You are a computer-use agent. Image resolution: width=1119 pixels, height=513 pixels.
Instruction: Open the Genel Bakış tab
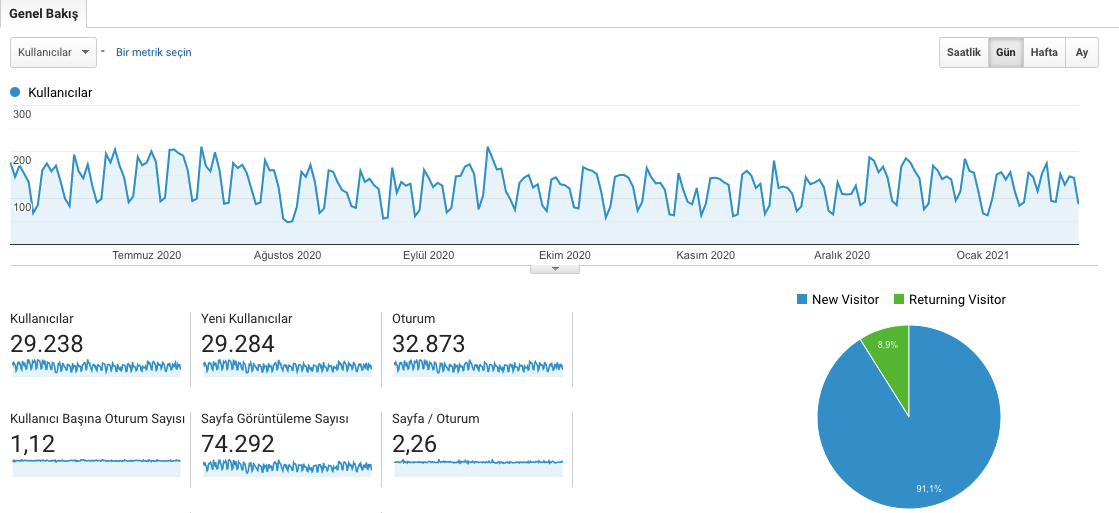point(44,14)
